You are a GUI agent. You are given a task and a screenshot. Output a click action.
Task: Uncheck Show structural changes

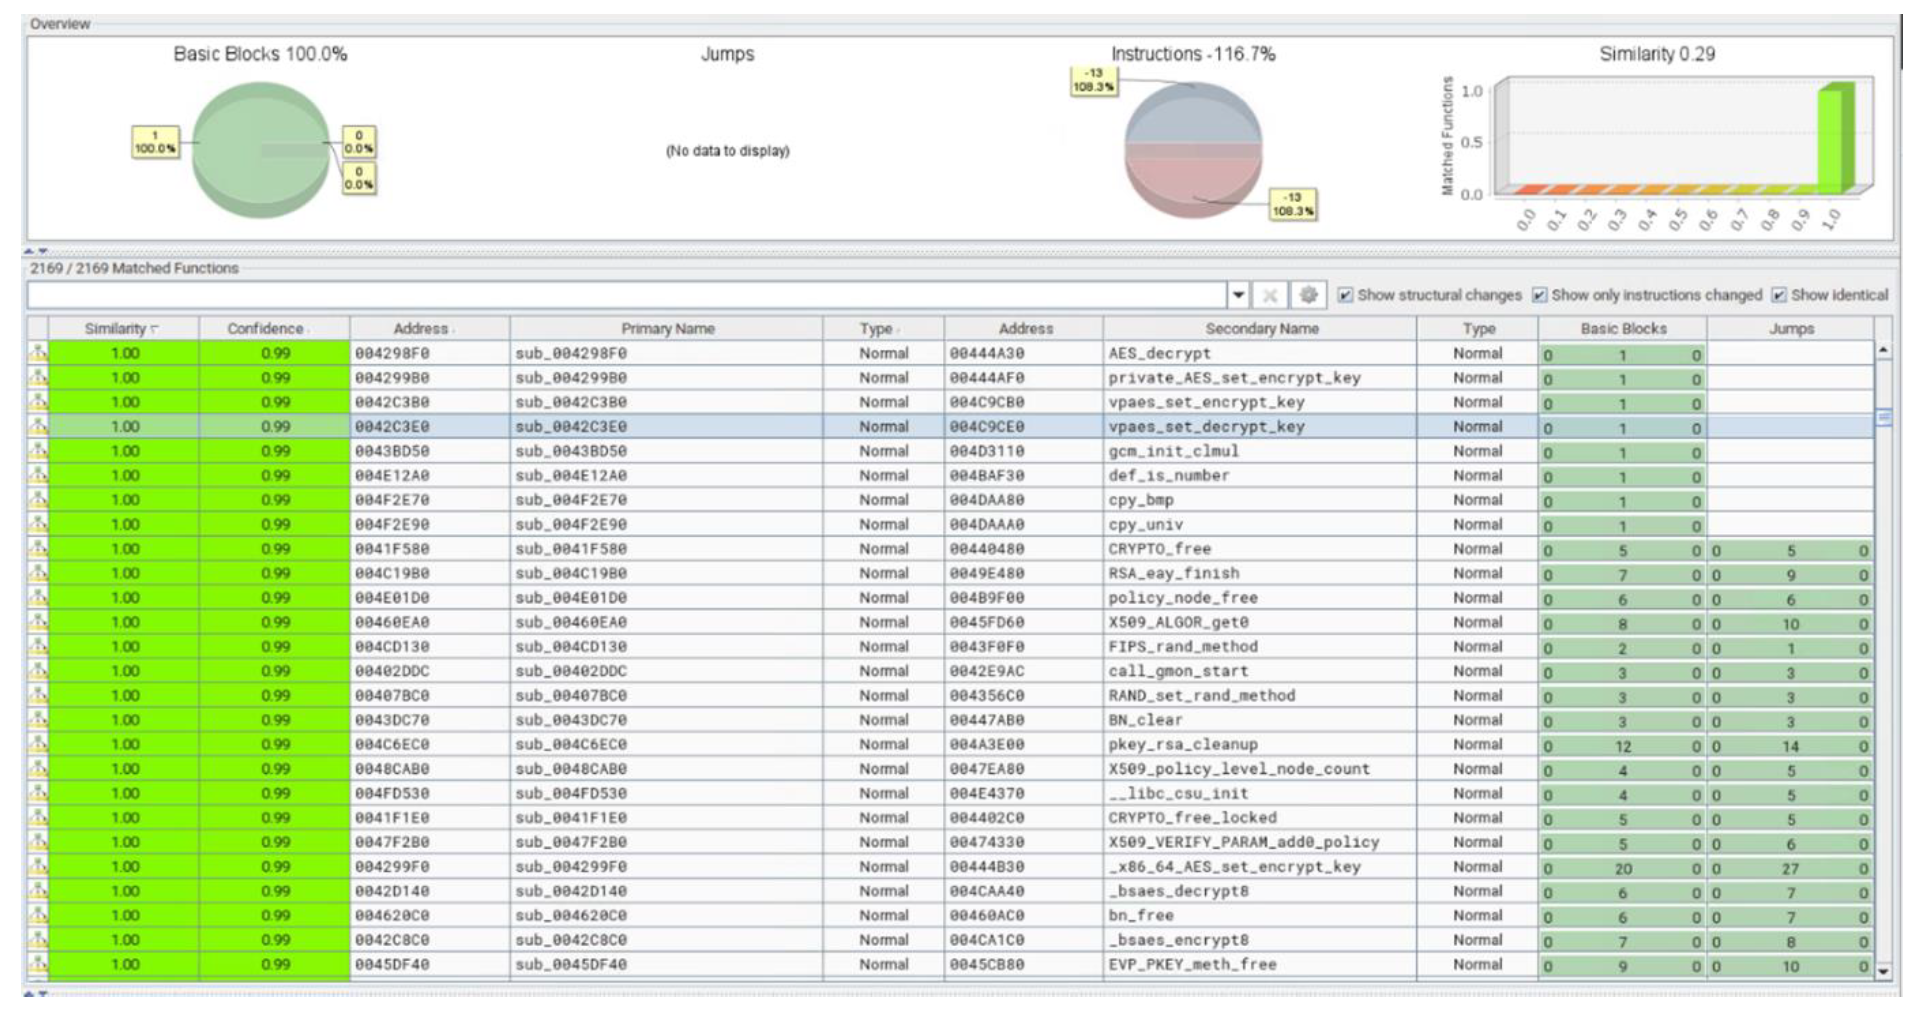pyautogui.click(x=1345, y=295)
